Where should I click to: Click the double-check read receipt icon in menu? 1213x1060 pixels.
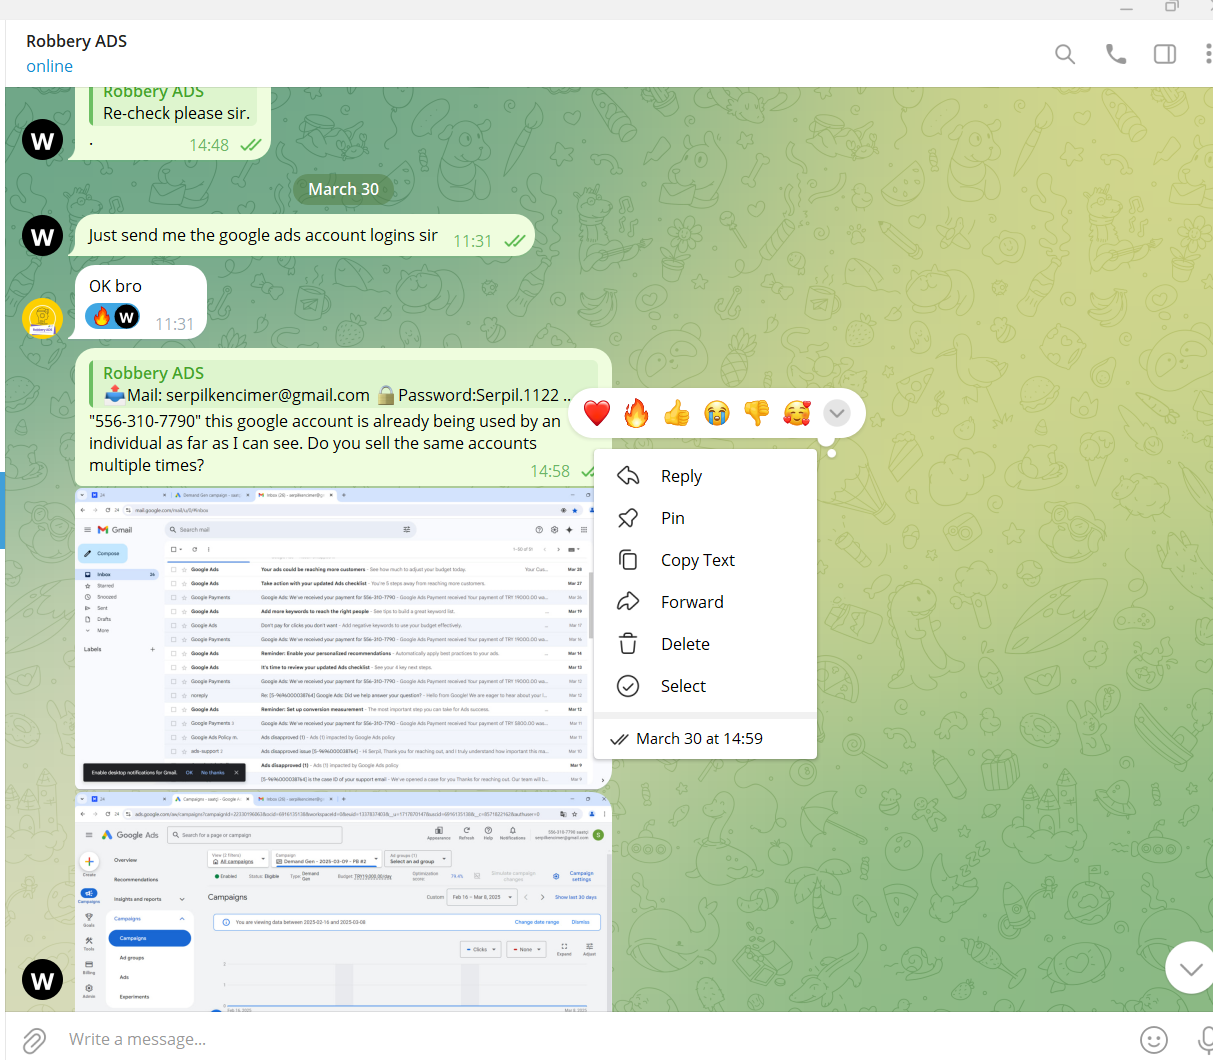point(619,740)
